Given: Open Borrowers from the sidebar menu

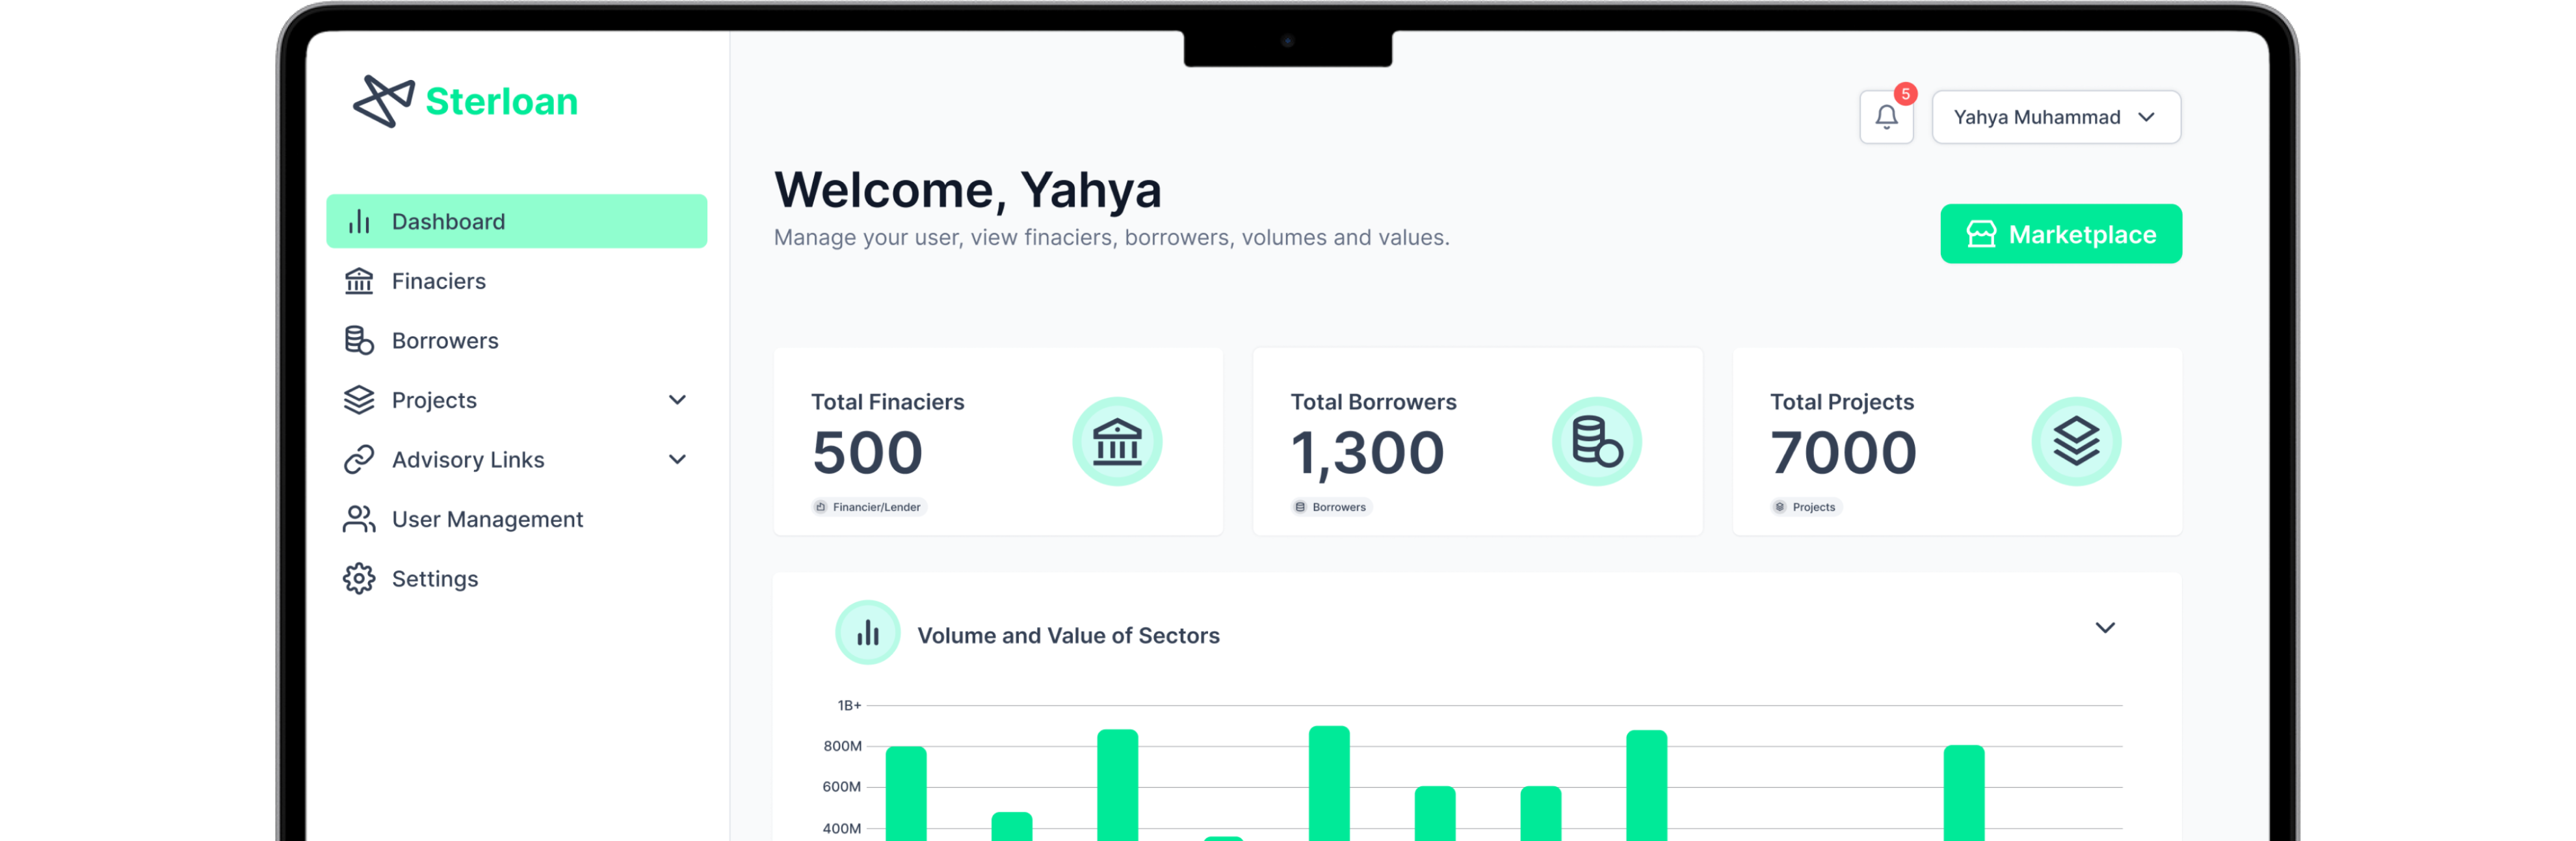Looking at the screenshot, I should coord(444,341).
